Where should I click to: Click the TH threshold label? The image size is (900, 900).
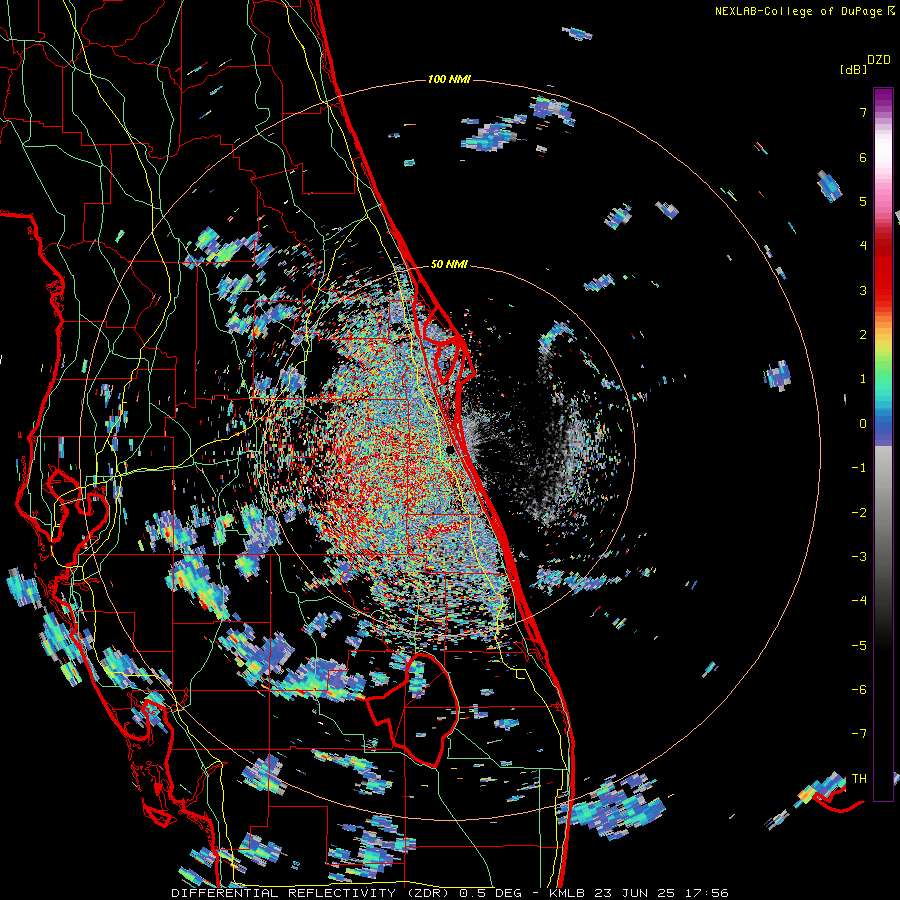pos(859,779)
